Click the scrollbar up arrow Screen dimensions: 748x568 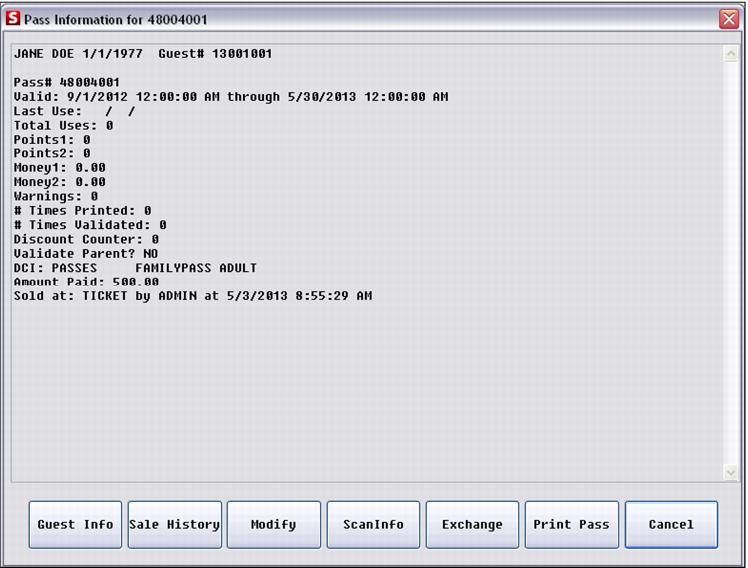click(x=729, y=54)
